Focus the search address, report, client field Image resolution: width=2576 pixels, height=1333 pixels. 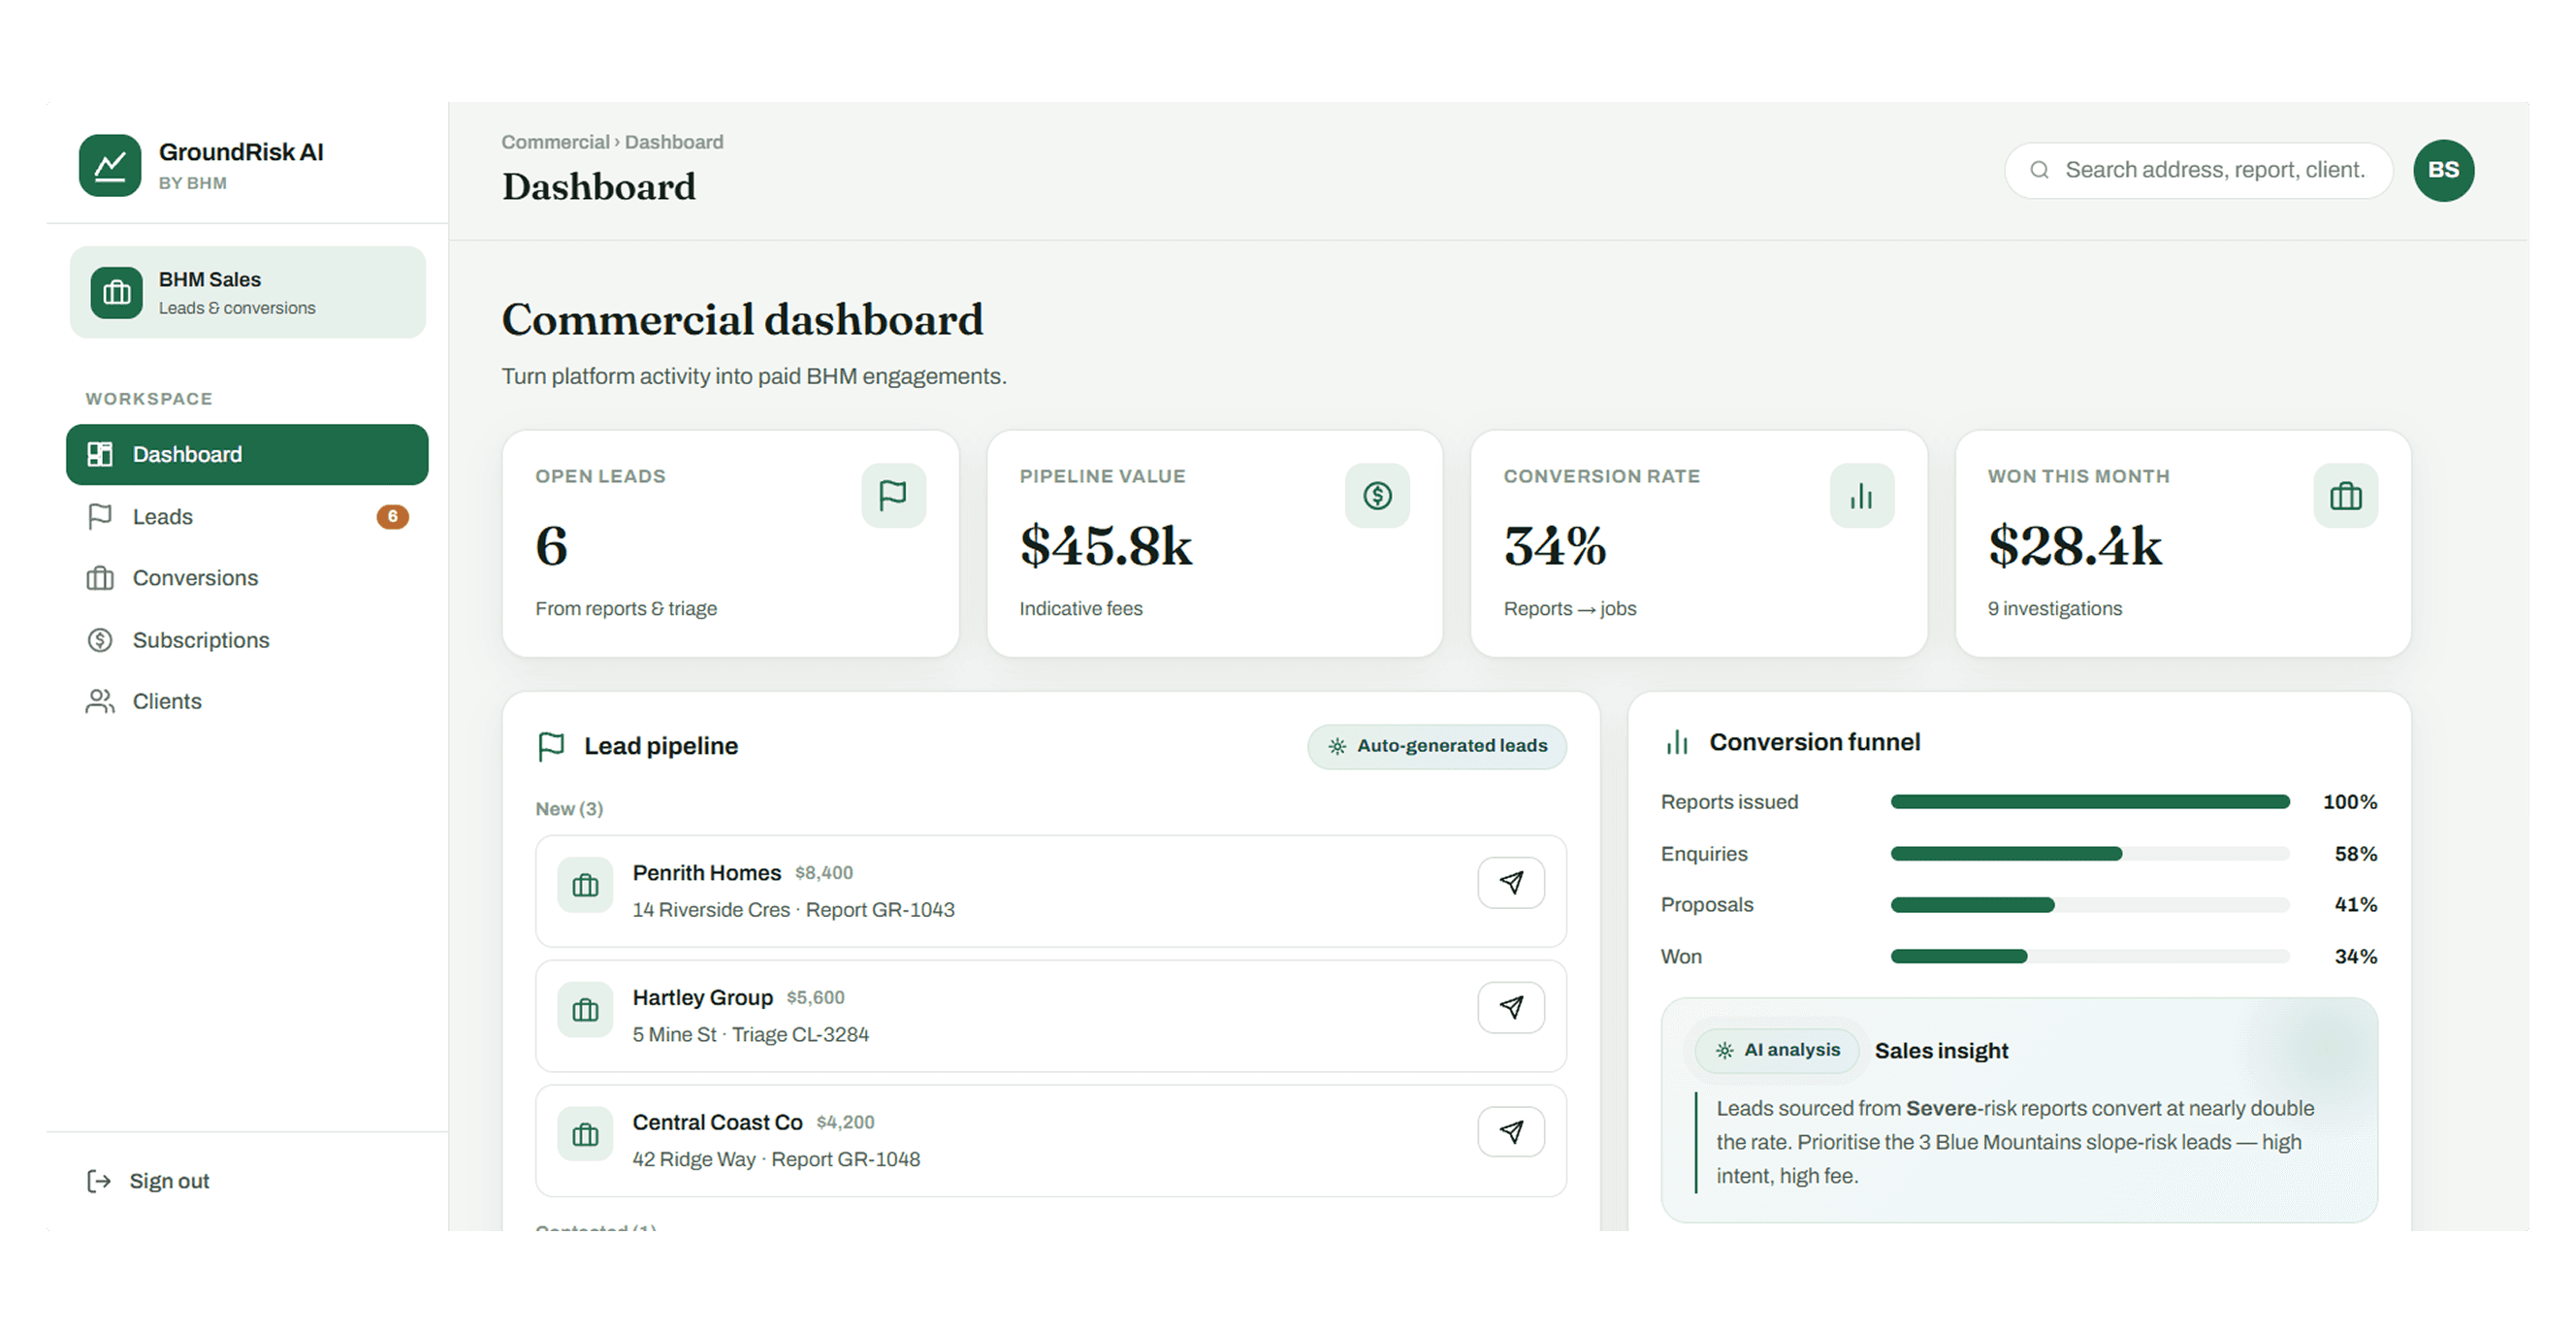point(2198,170)
